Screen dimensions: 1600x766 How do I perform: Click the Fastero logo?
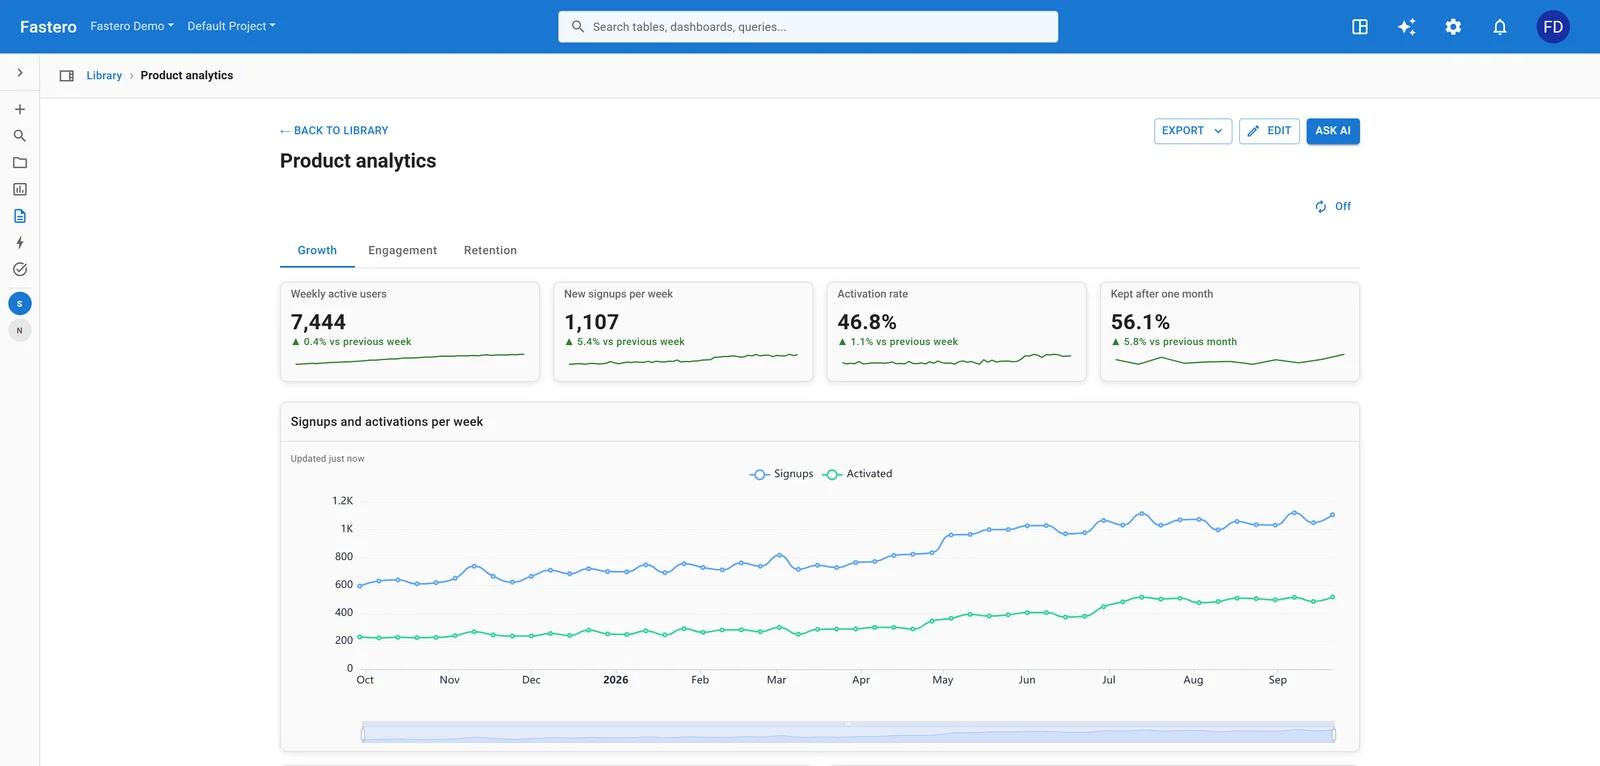pyautogui.click(x=48, y=27)
